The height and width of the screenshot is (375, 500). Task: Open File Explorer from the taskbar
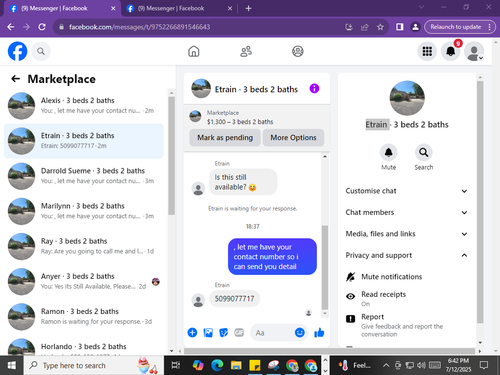(x=236, y=365)
